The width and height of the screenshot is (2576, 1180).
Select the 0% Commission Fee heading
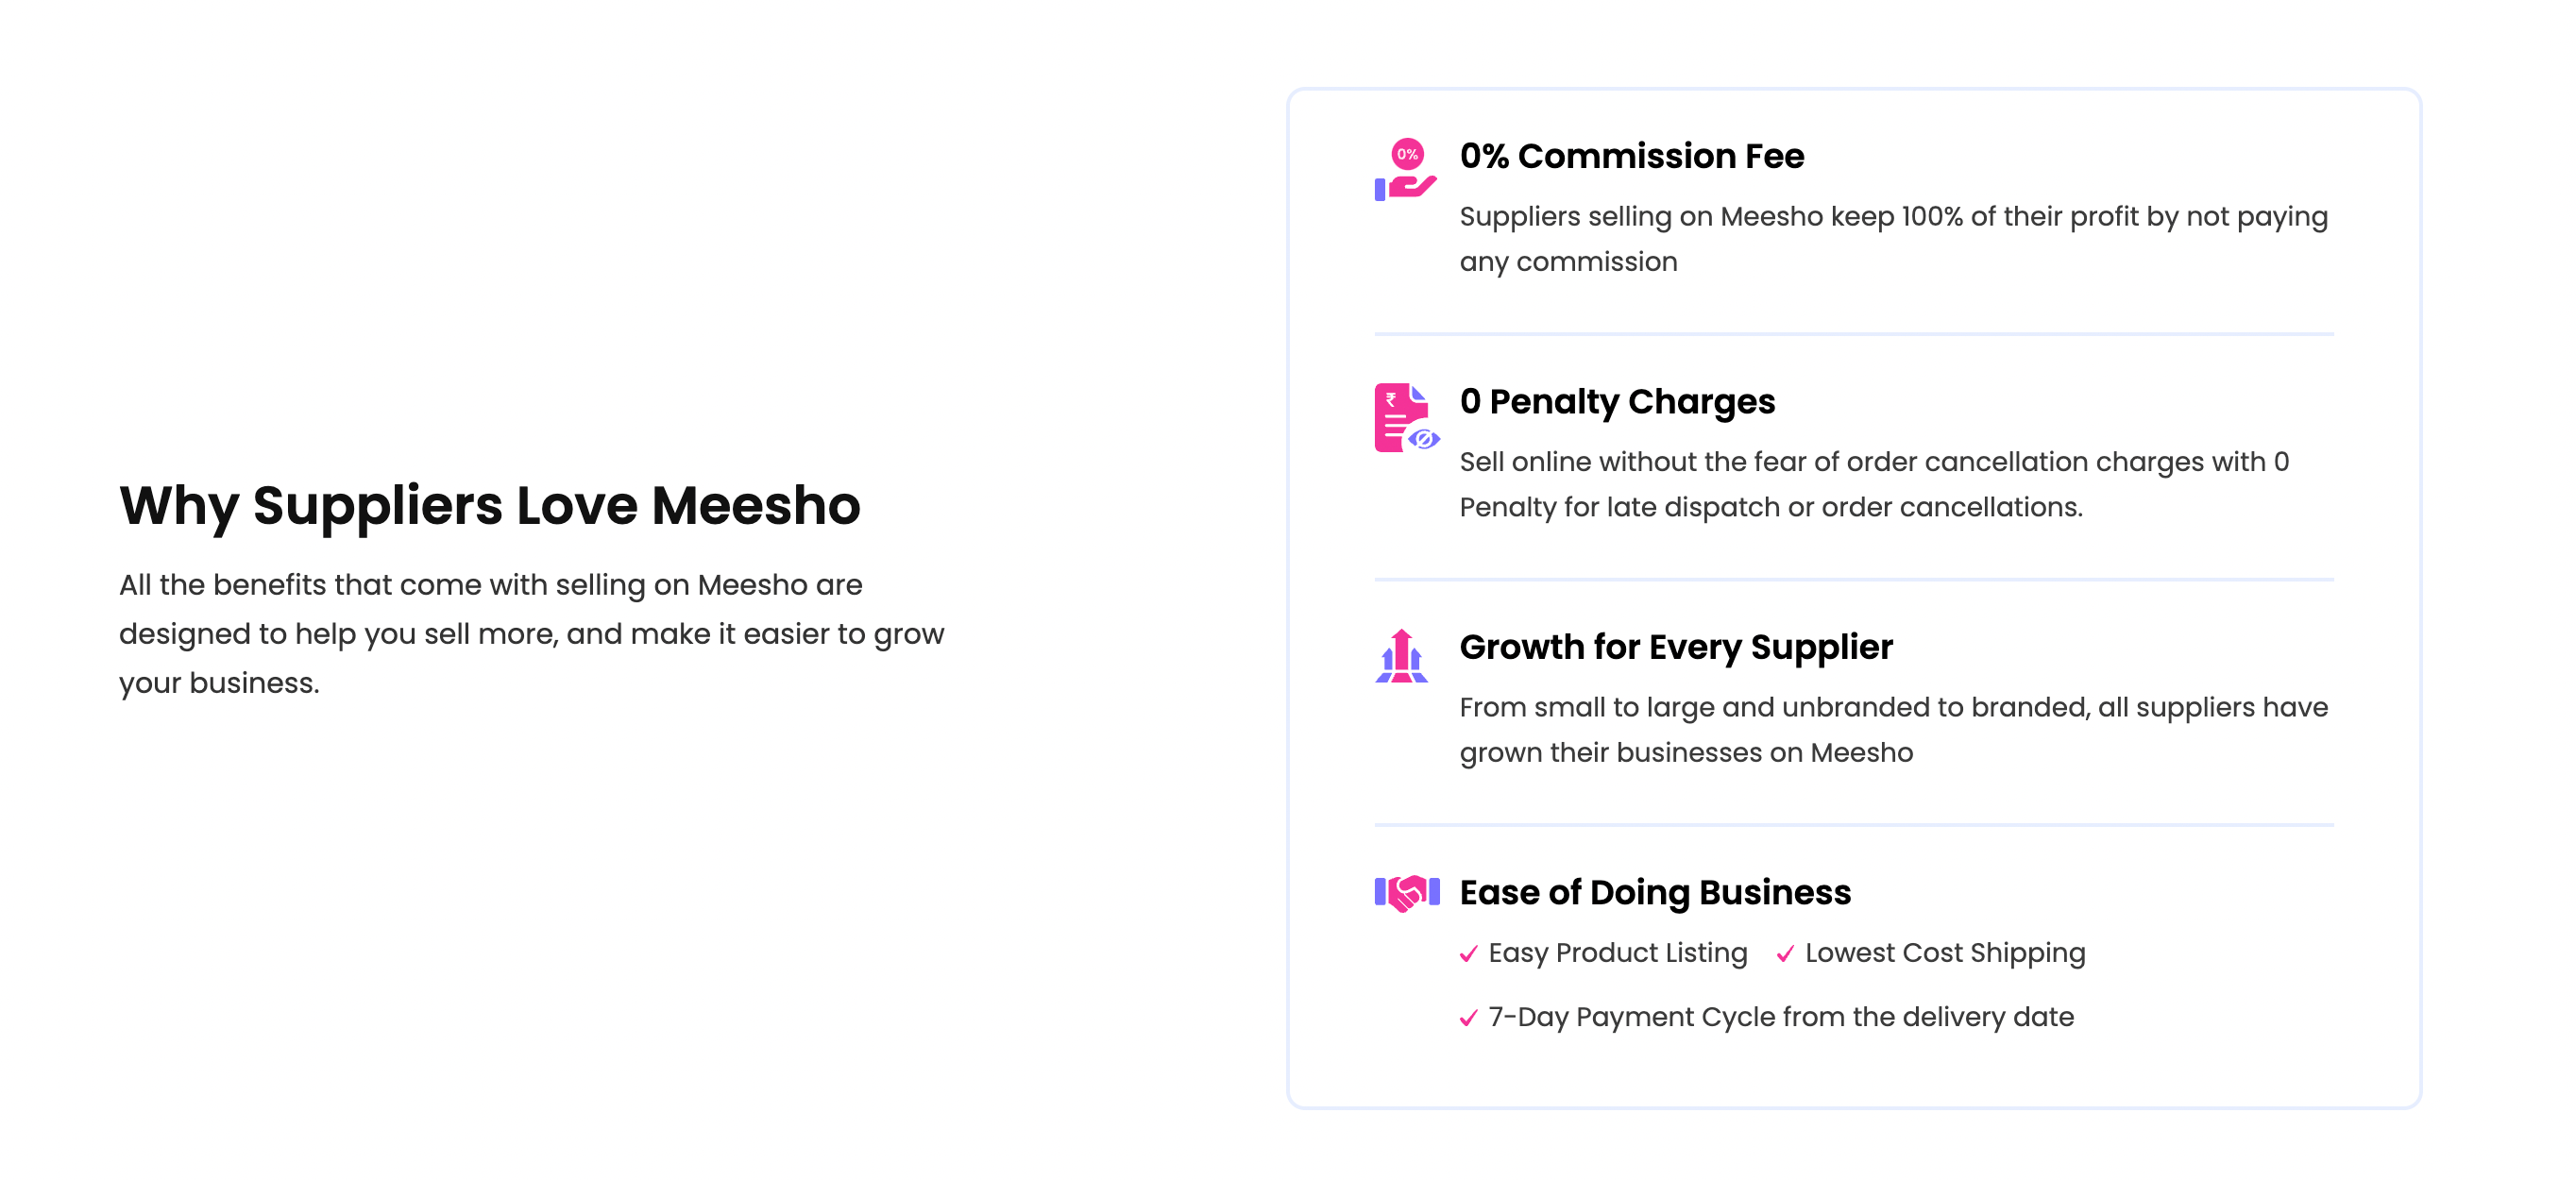[1631, 156]
